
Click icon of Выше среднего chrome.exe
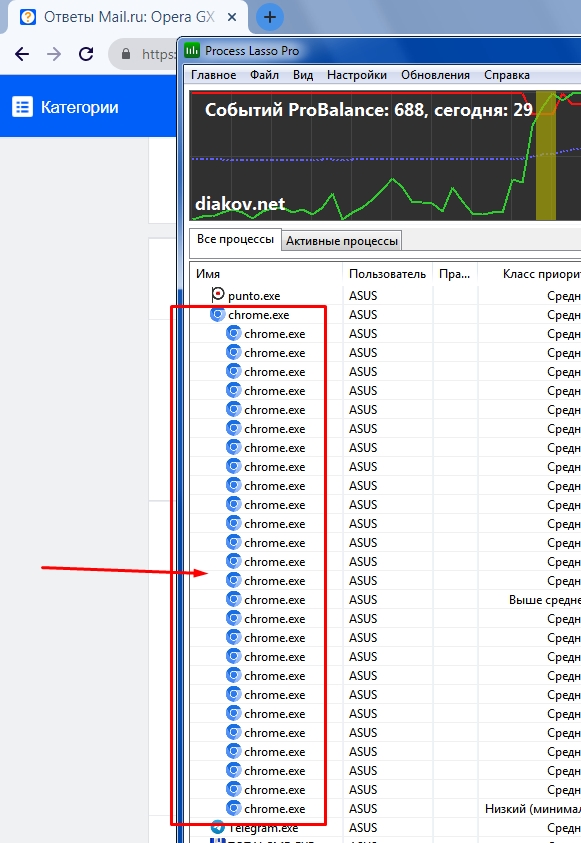click(233, 599)
